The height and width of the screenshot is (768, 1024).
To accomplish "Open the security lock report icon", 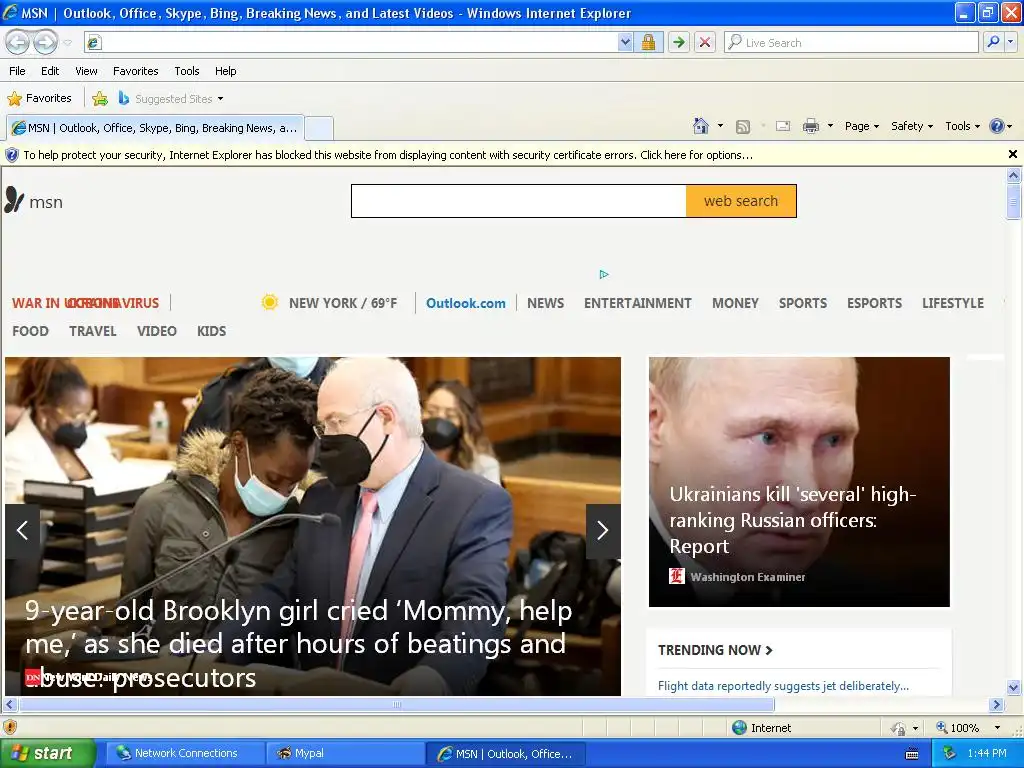I will 648,42.
